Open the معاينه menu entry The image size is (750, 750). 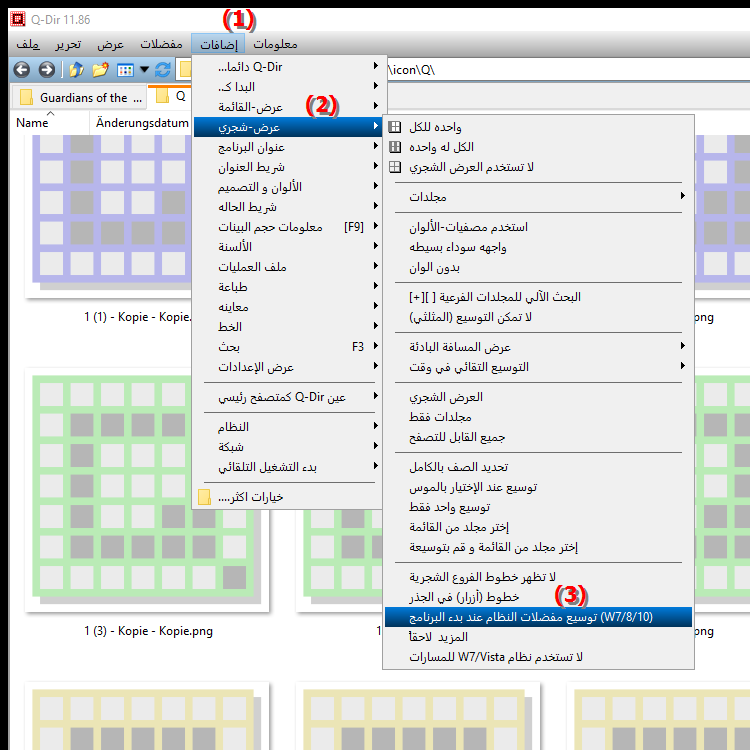point(287,307)
